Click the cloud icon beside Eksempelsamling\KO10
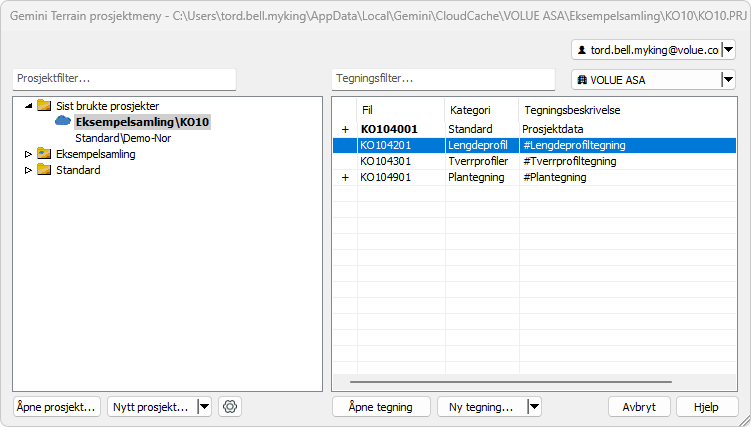The image size is (751, 427). click(63, 121)
